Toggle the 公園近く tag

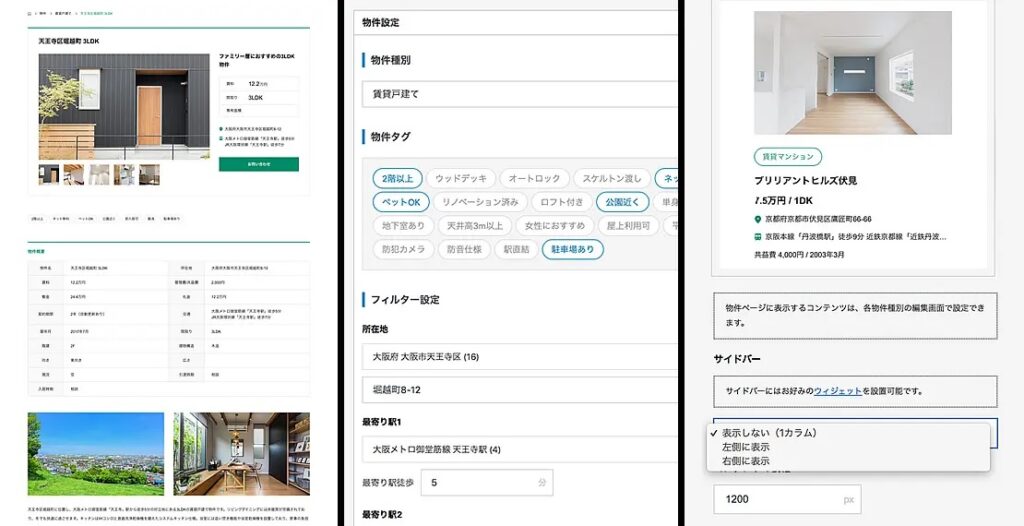pyautogui.click(x=623, y=202)
